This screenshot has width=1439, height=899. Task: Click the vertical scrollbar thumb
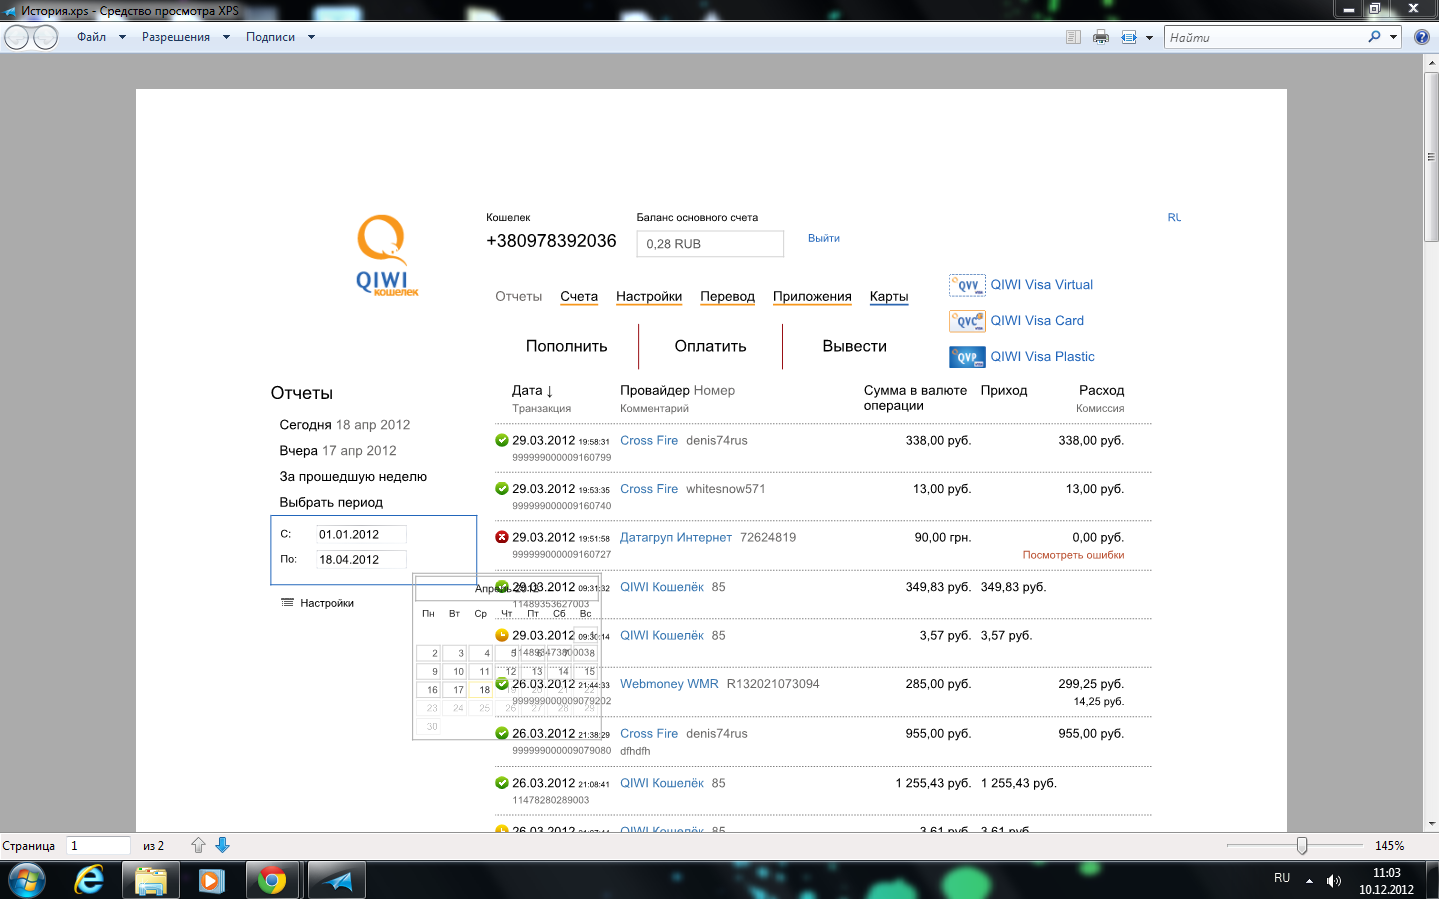click(1431, 156)
